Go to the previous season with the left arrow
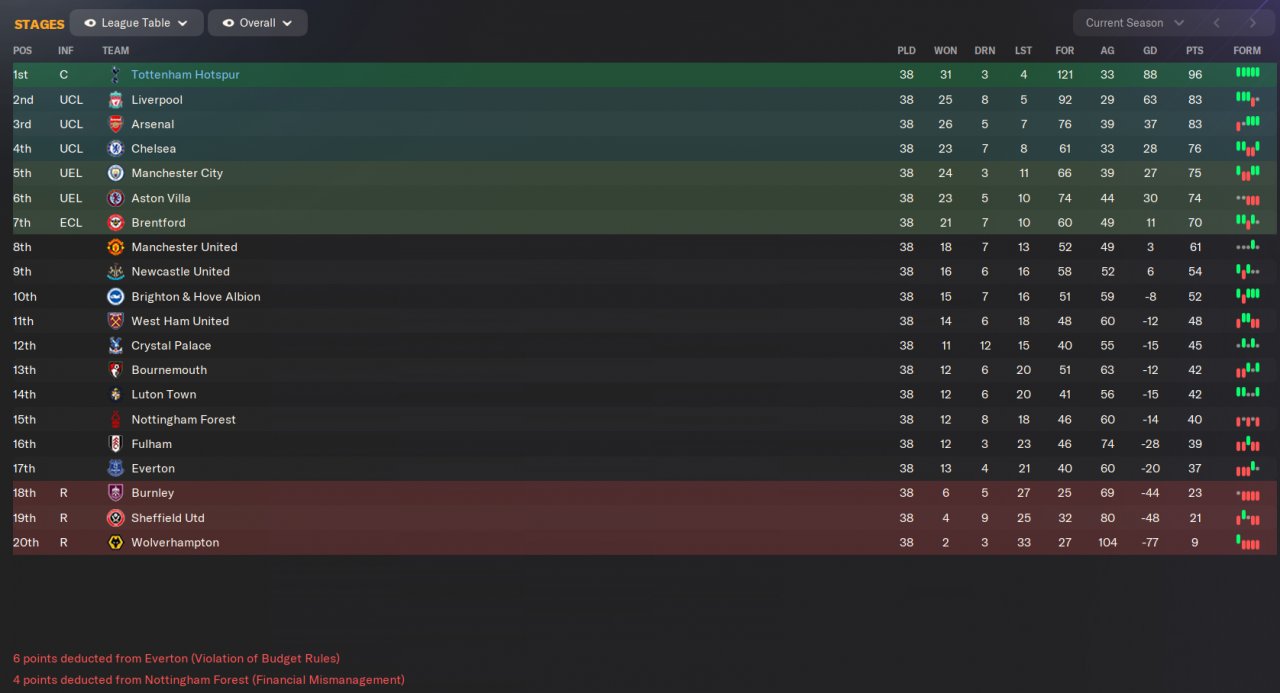Image resolution: width=1280 pixels, height=693 pixels. tap(1217, 23)
